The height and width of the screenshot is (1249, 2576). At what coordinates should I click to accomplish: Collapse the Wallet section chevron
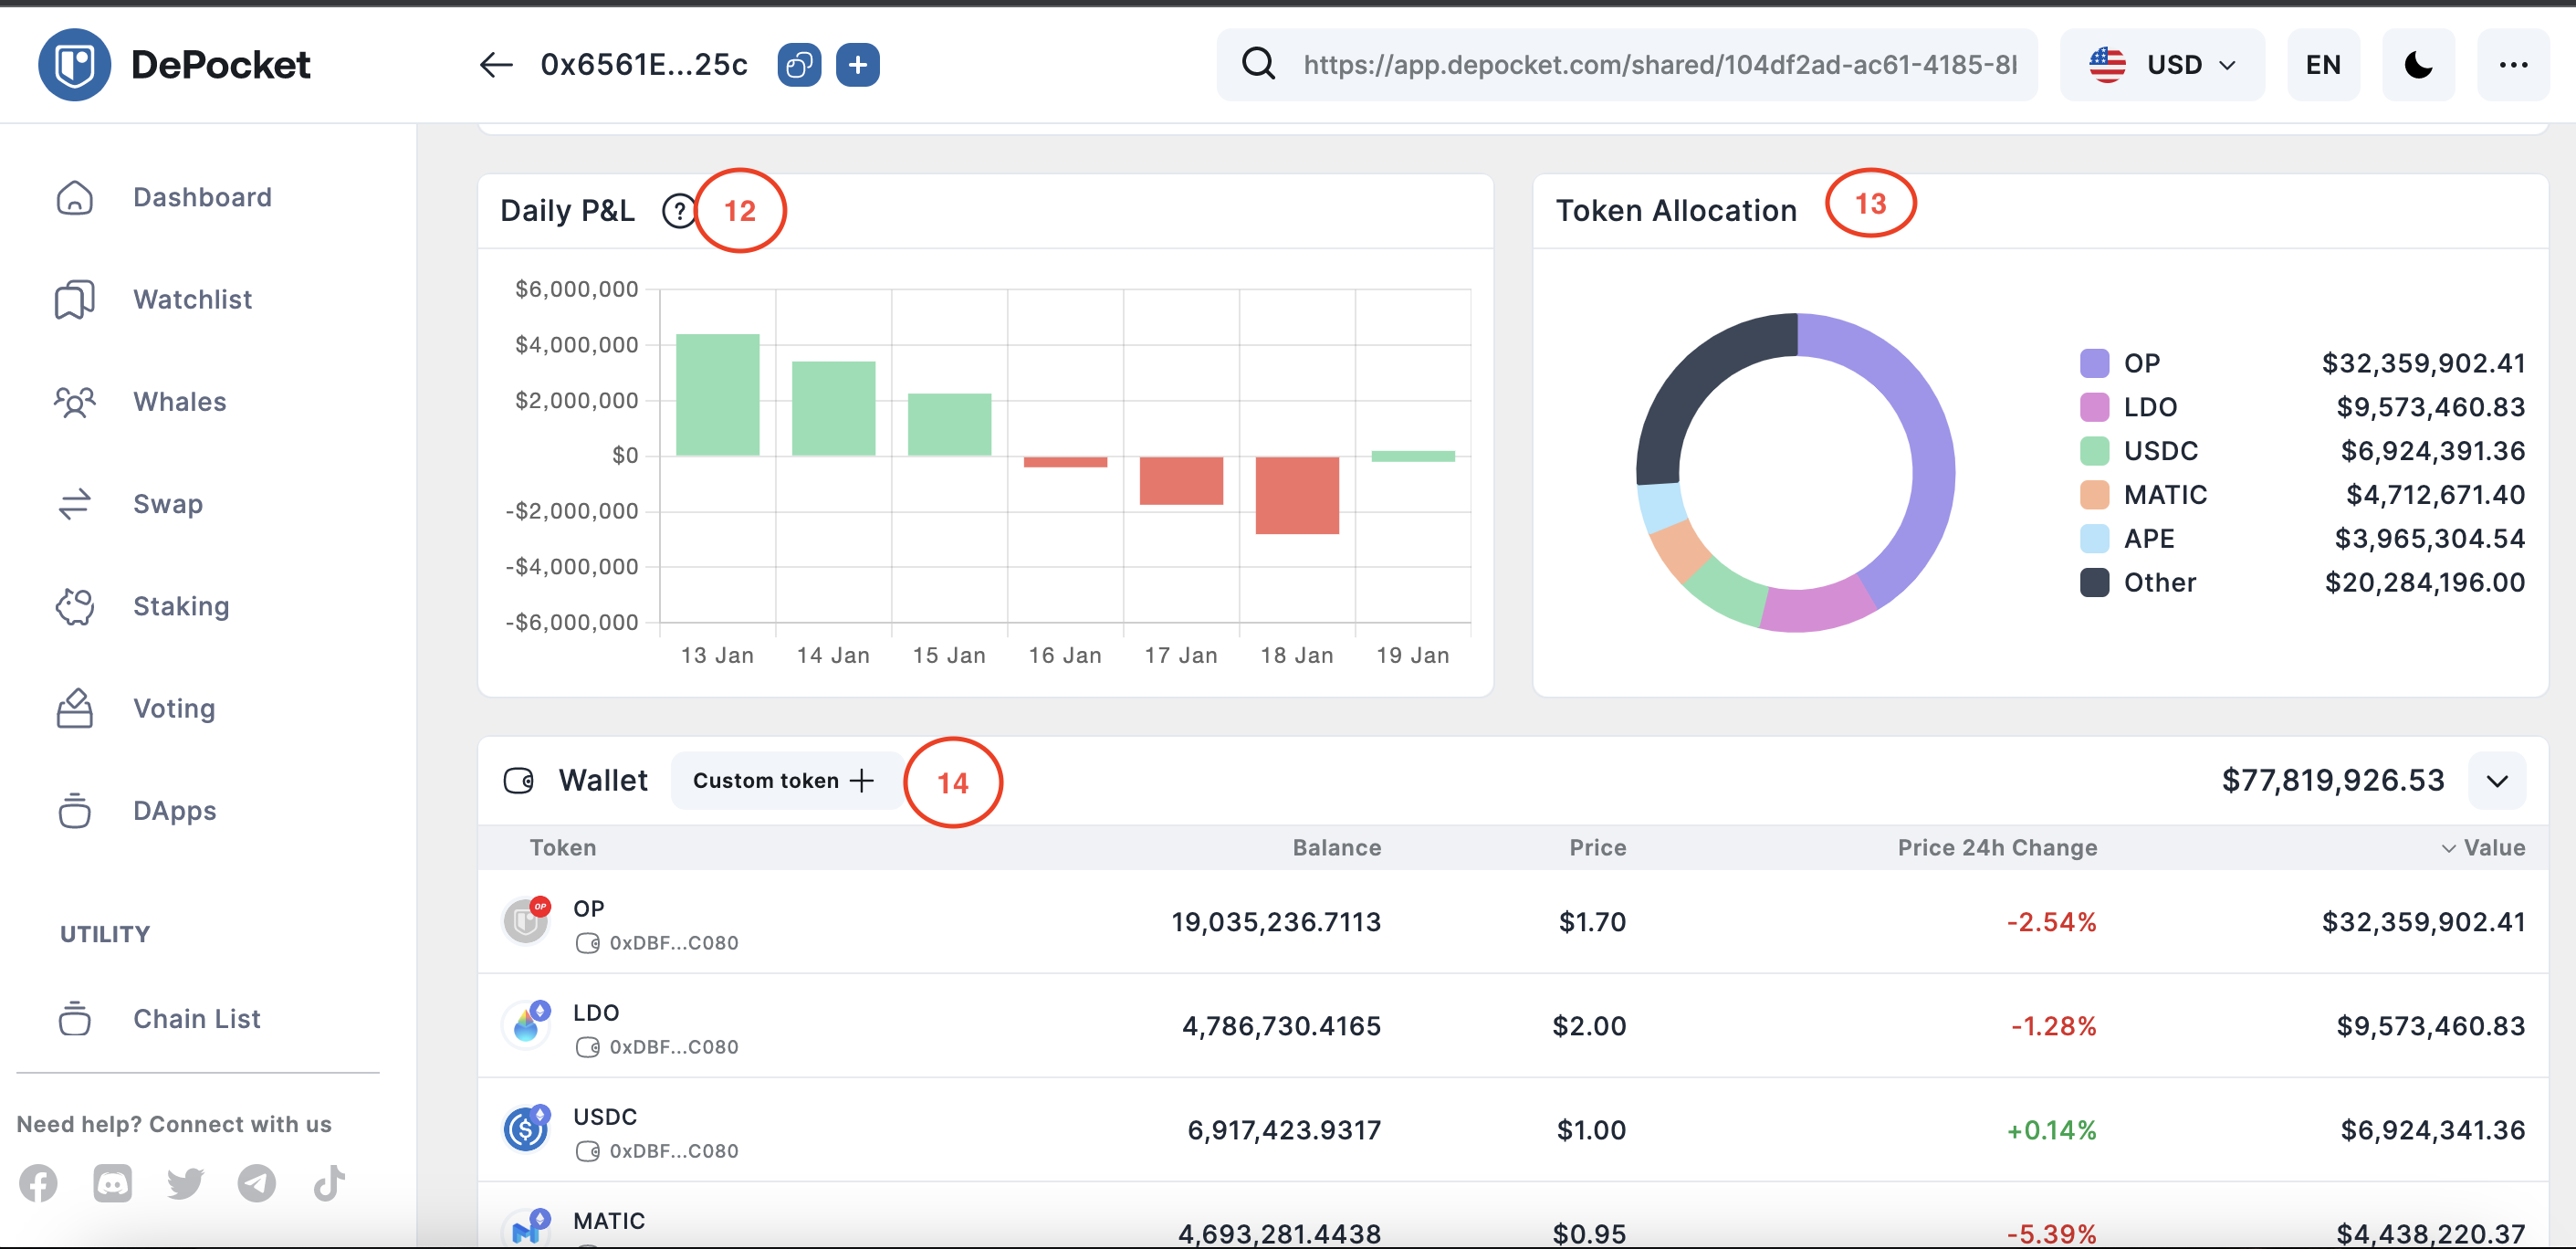pyautogui.click(x=2497, y=781)
